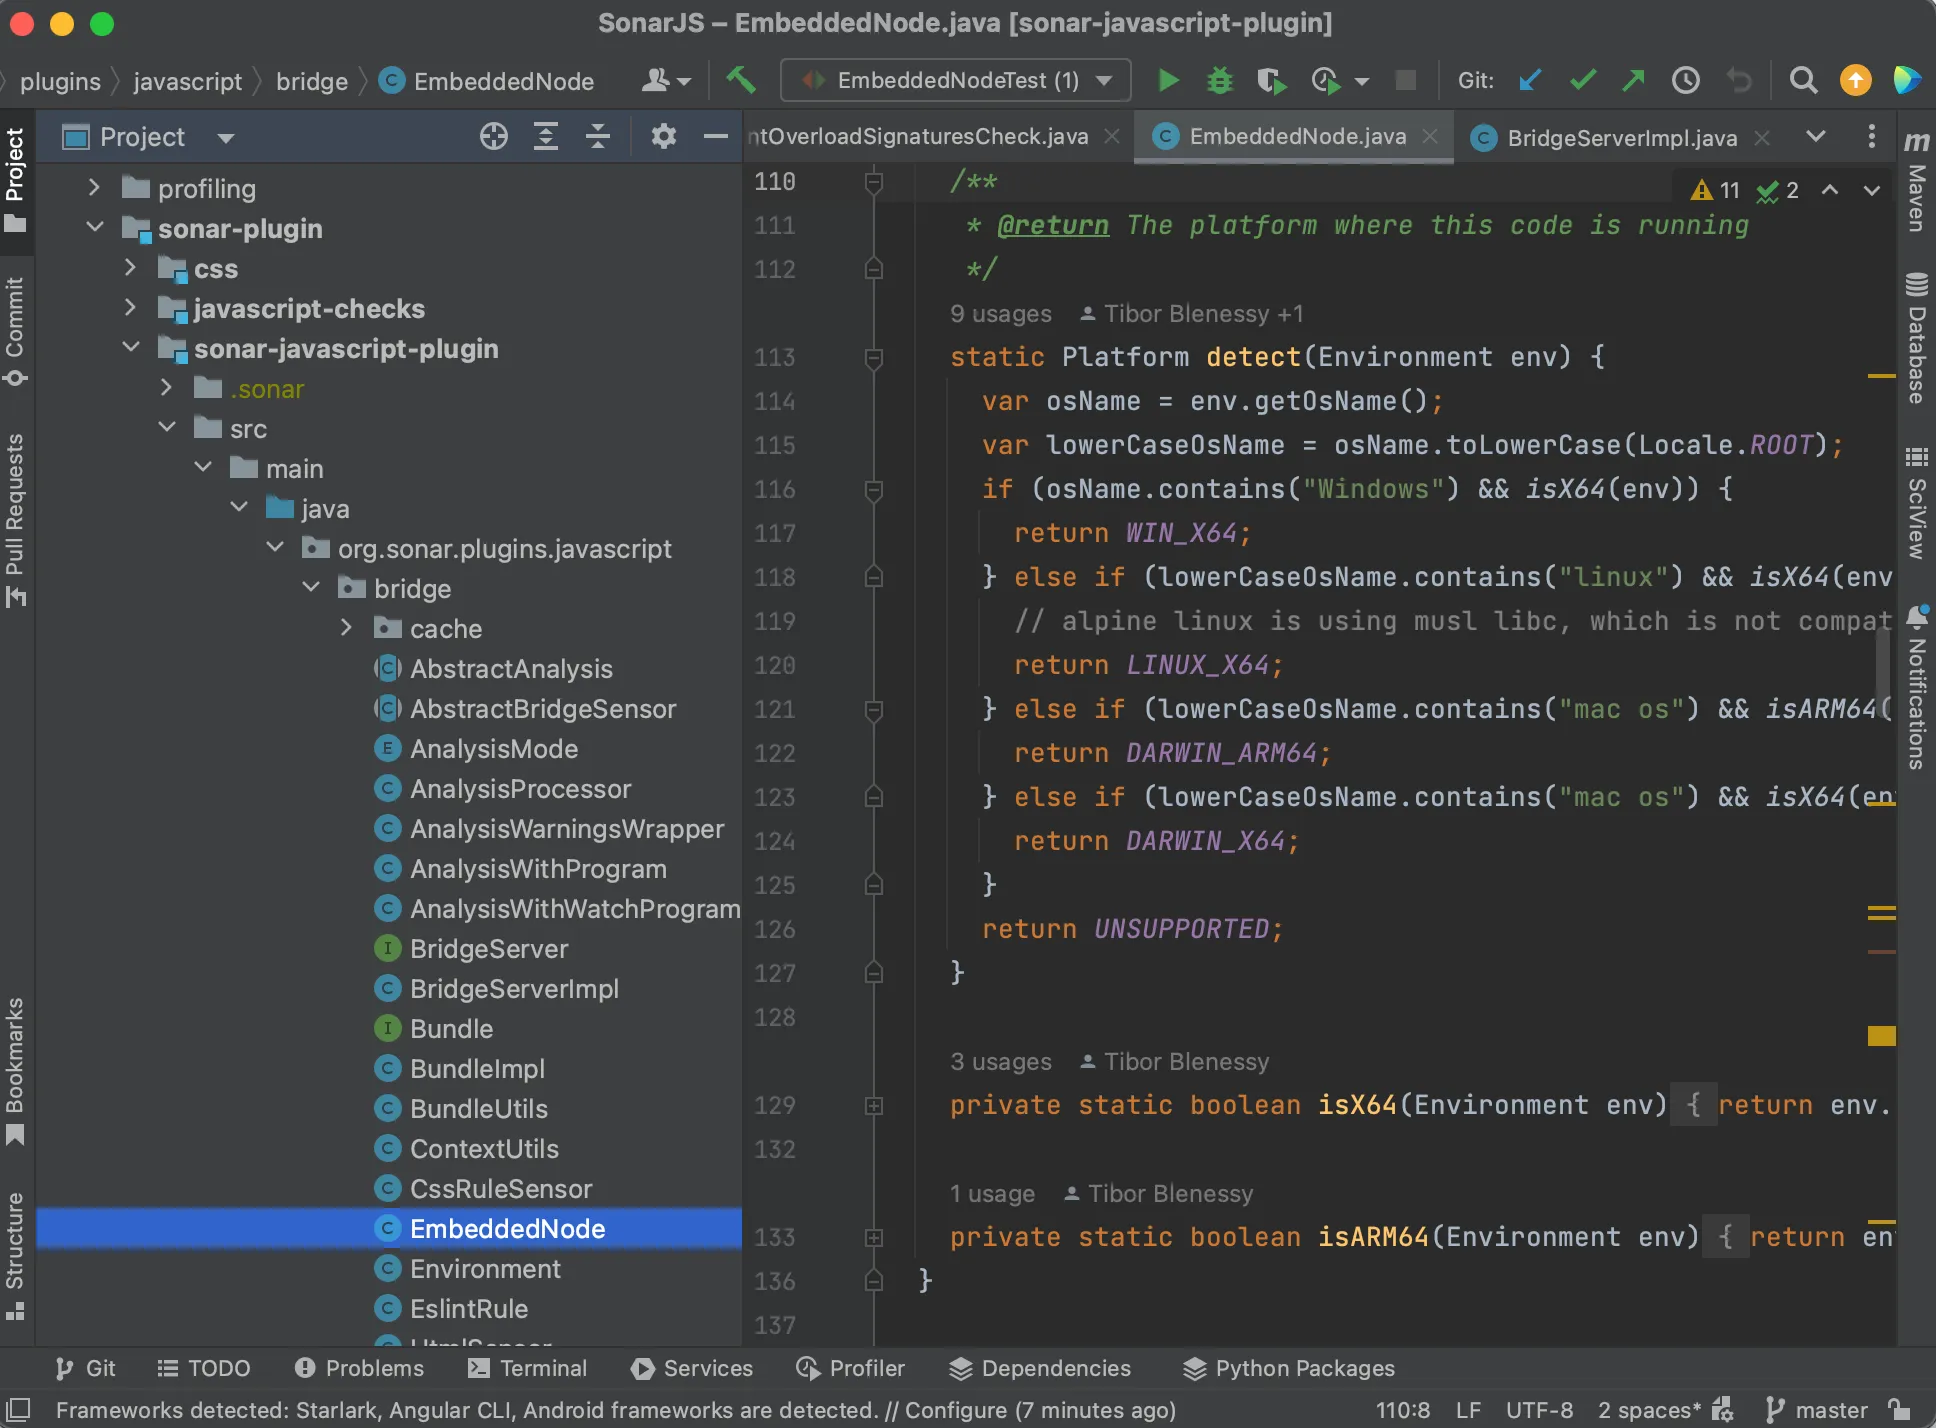Collapse the sonar-plugin module
Image resolution: width=1936 pixels, height=1428 pixels.
tap(94, 227)
